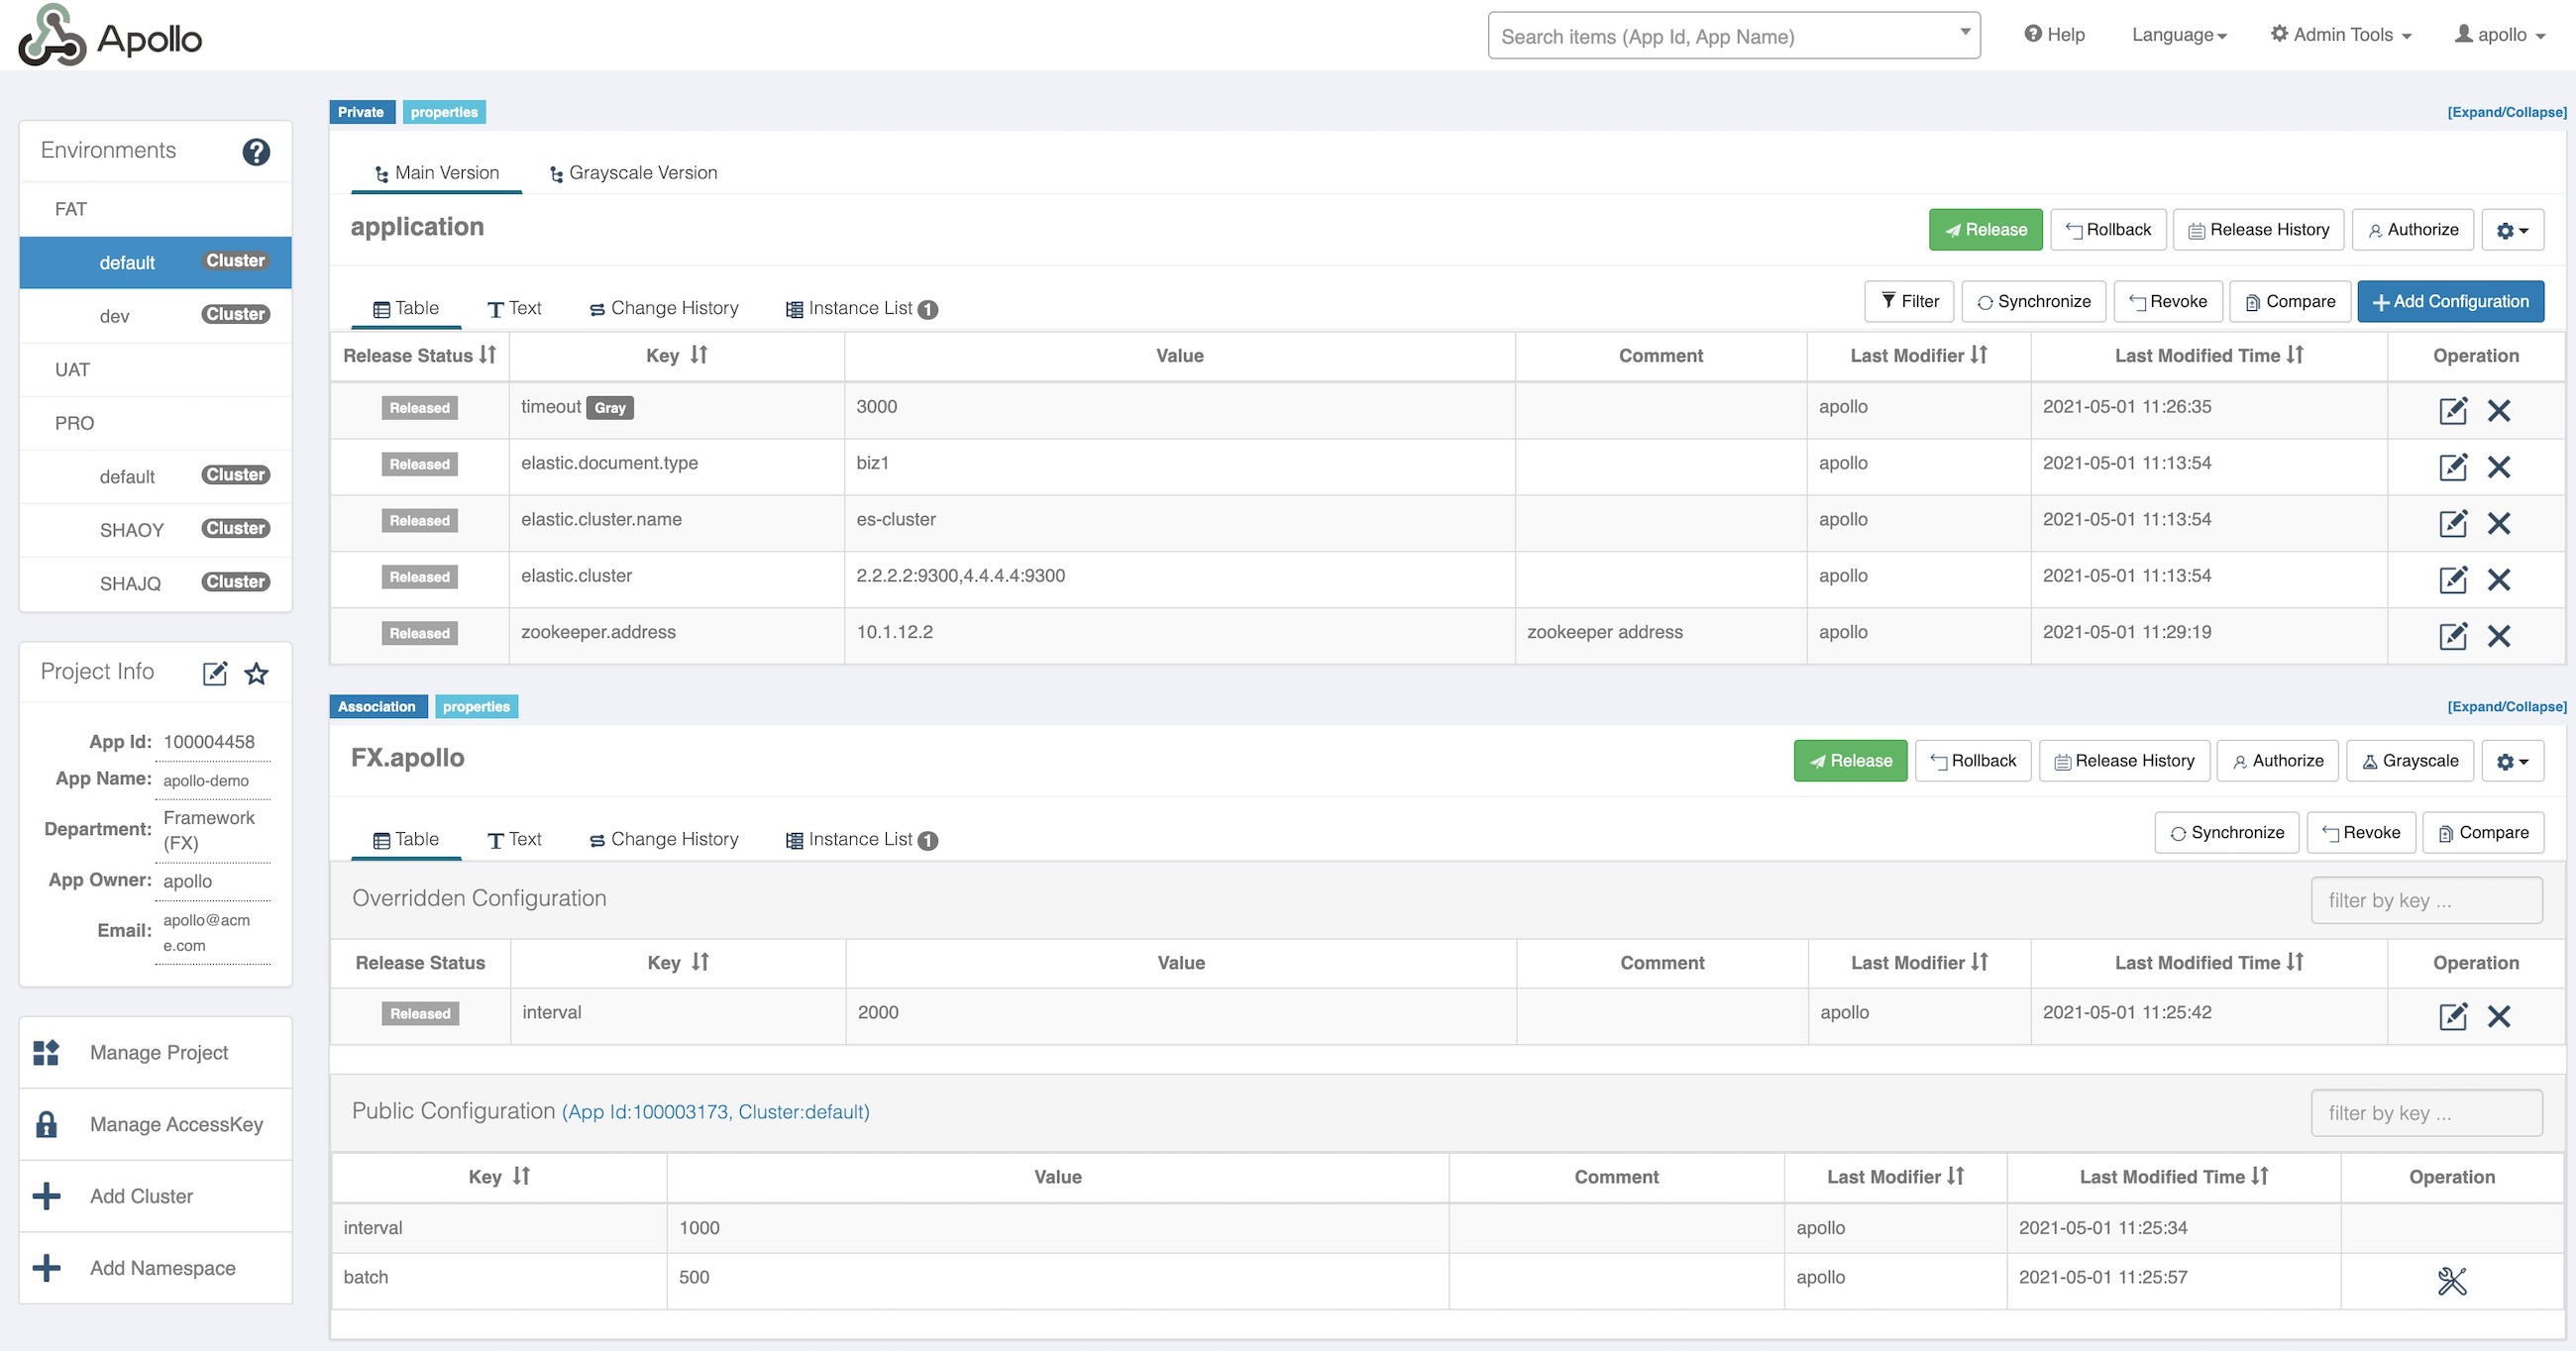Switch to the Text tab in application namespace
The width and height of the screenshot is (2576, 1351).
[x=514, y=308]
